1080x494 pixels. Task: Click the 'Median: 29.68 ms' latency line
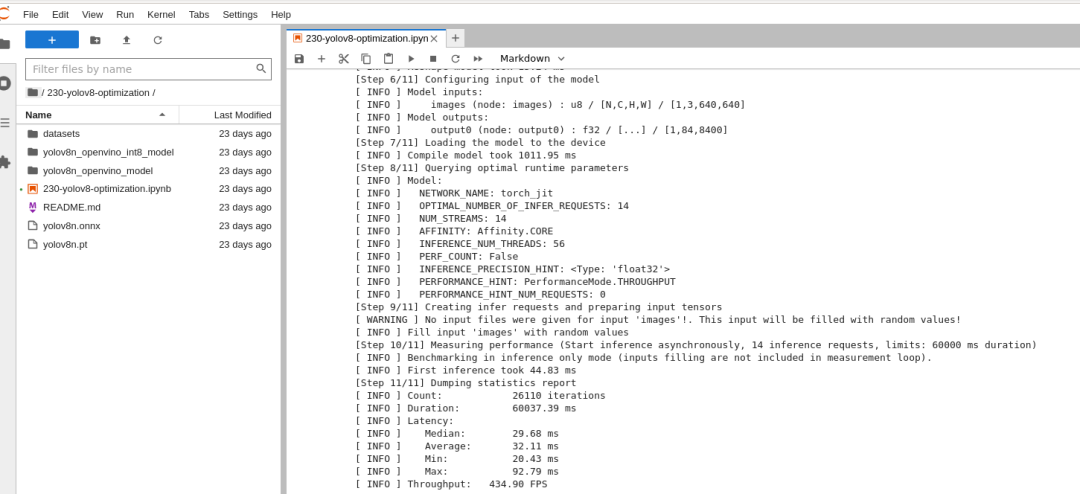click(x=457, y=433)
